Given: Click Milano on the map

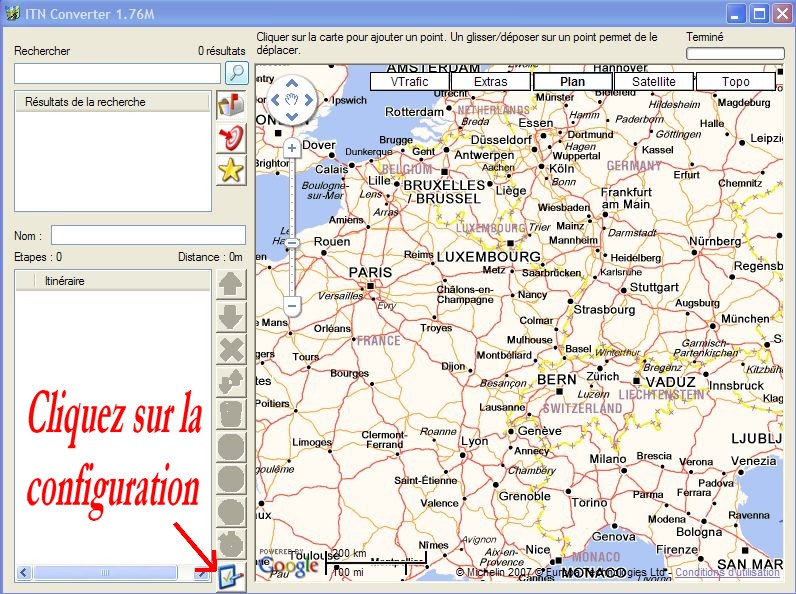Looking at the screenshot, I should 607,459.
